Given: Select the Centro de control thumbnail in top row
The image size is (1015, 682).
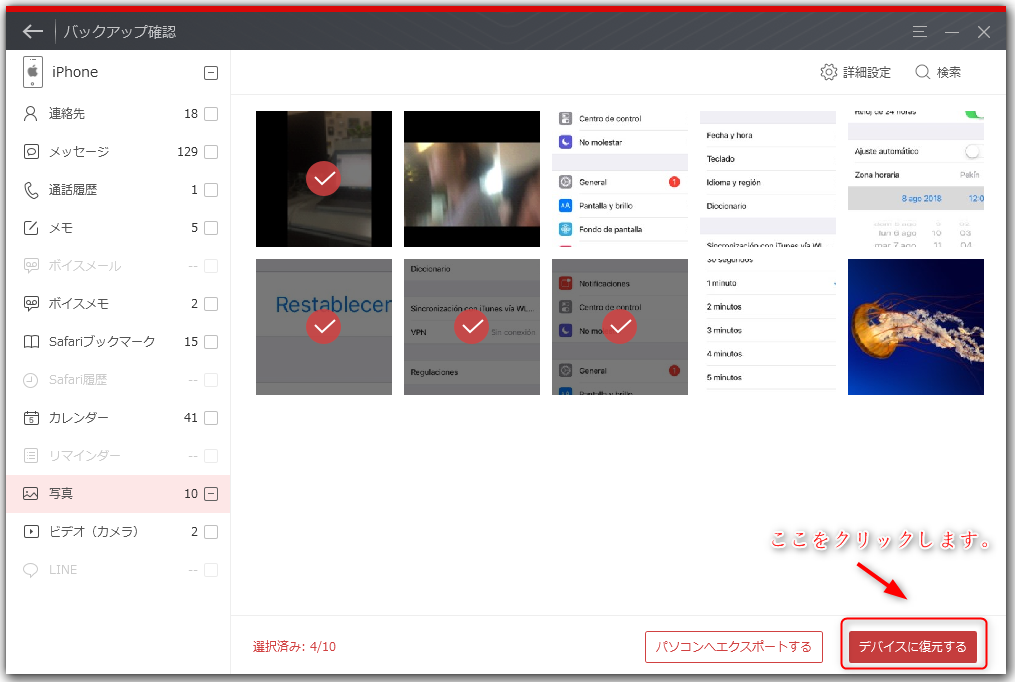Looking at the screenshot, I should [x=620, y=179].
